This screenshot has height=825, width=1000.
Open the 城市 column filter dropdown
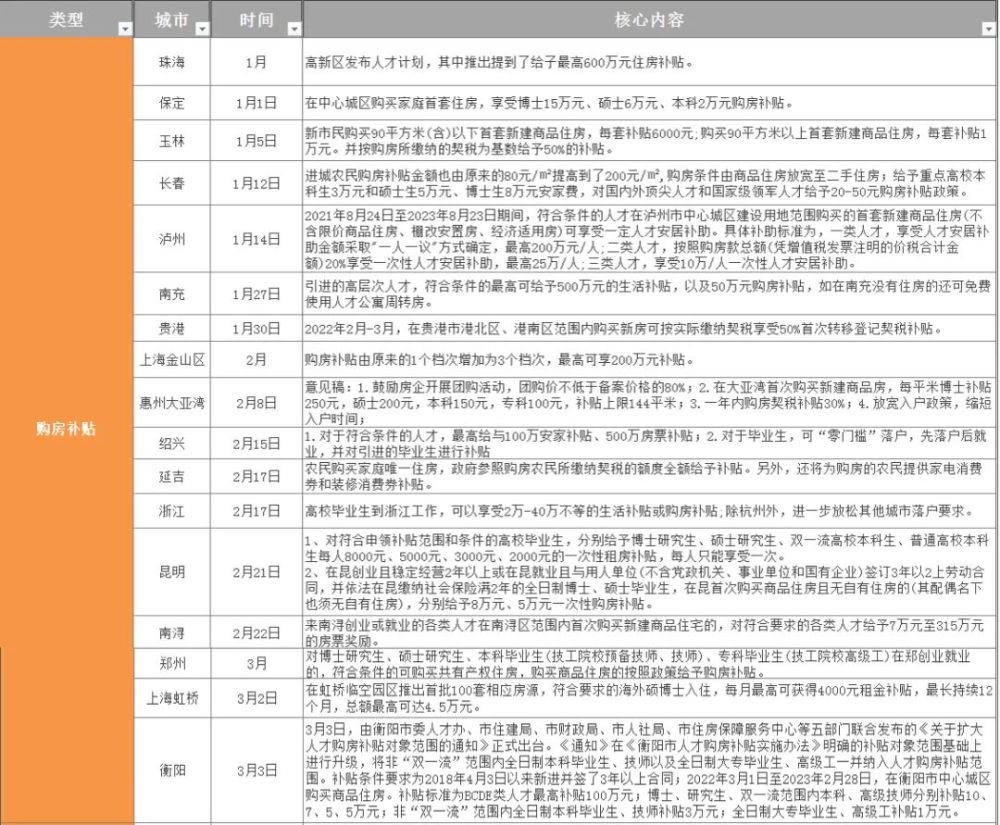[202, 29]
